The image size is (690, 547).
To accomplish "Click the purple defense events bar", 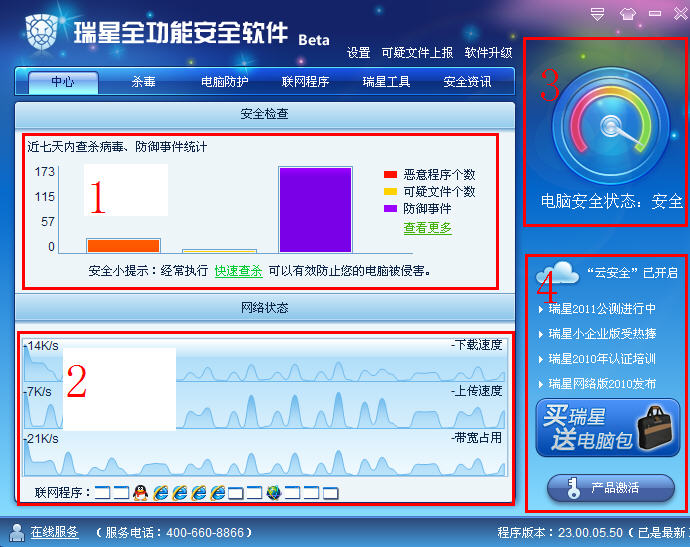I will point(315,210).
